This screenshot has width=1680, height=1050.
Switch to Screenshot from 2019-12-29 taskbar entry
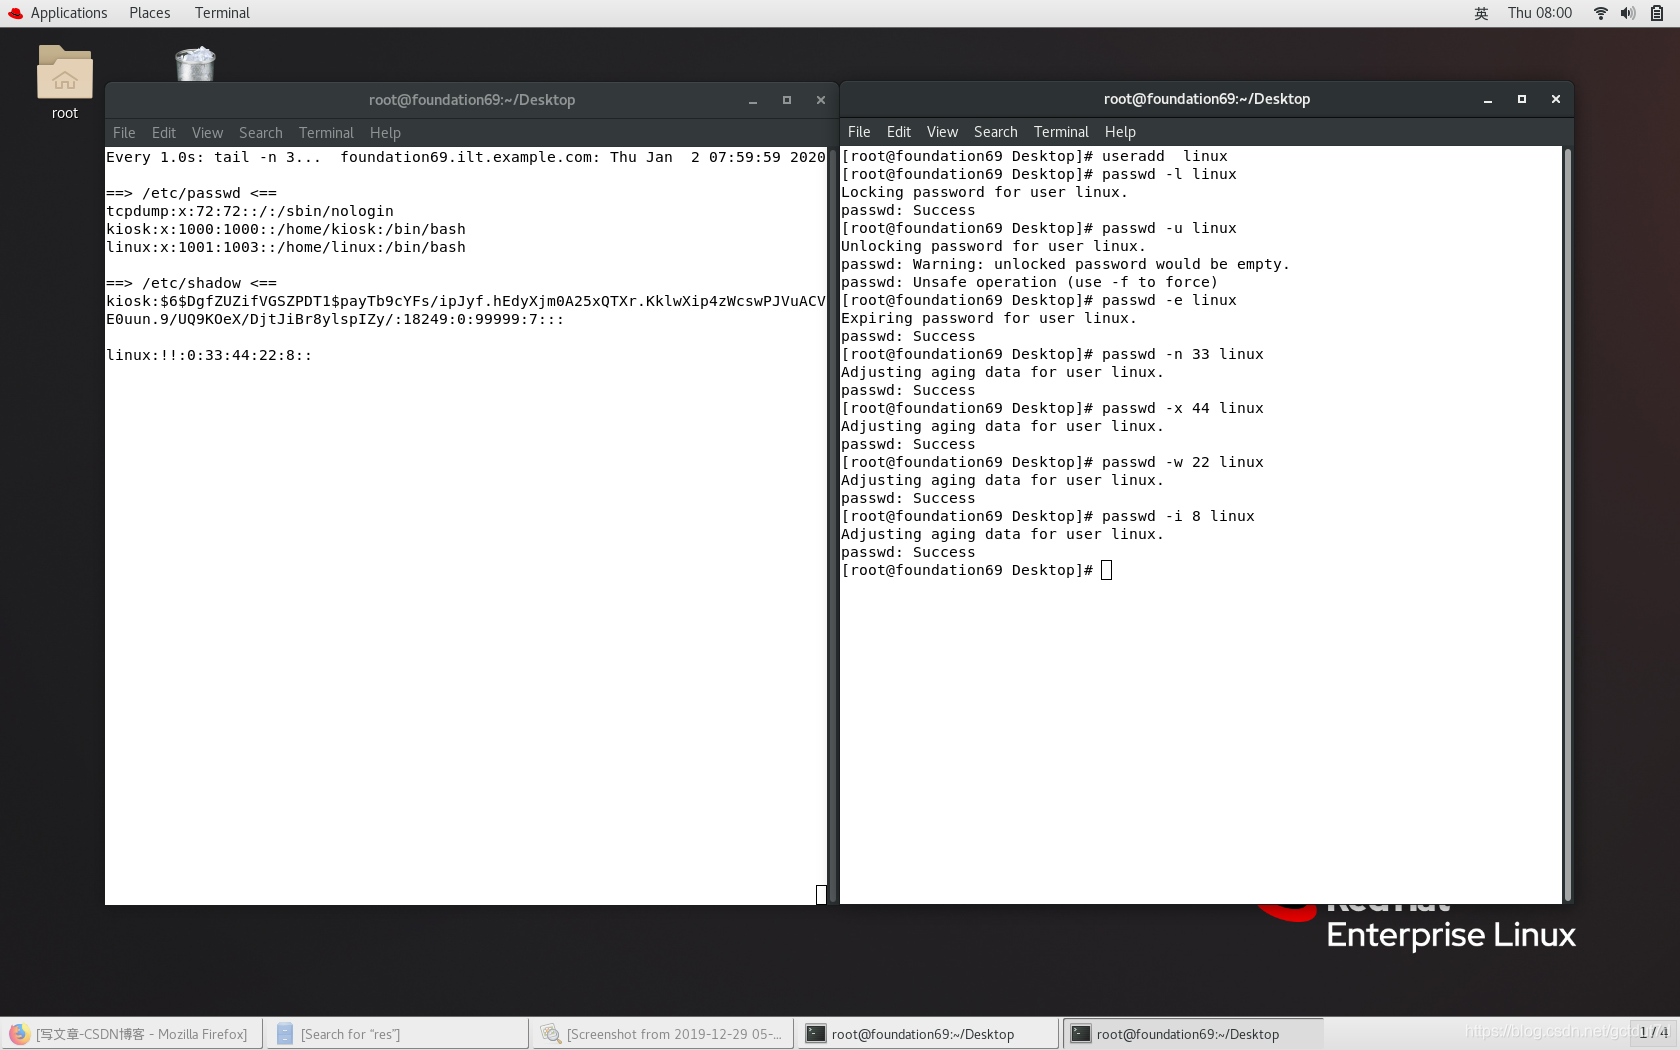[664, 1034]
